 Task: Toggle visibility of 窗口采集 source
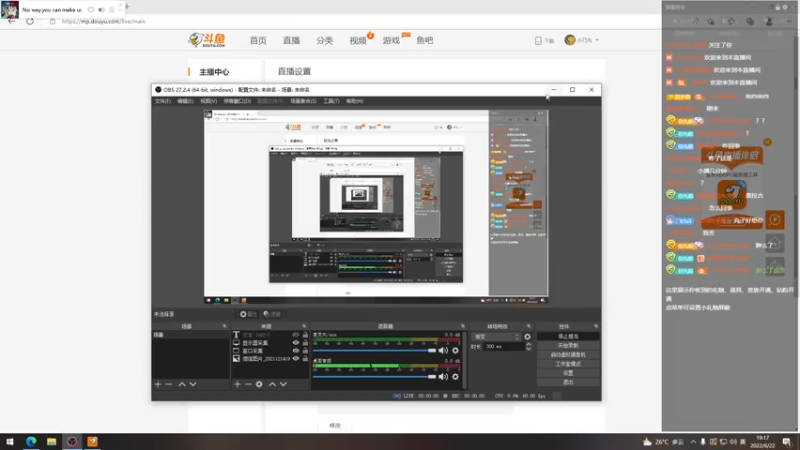[x=295, y=351]
